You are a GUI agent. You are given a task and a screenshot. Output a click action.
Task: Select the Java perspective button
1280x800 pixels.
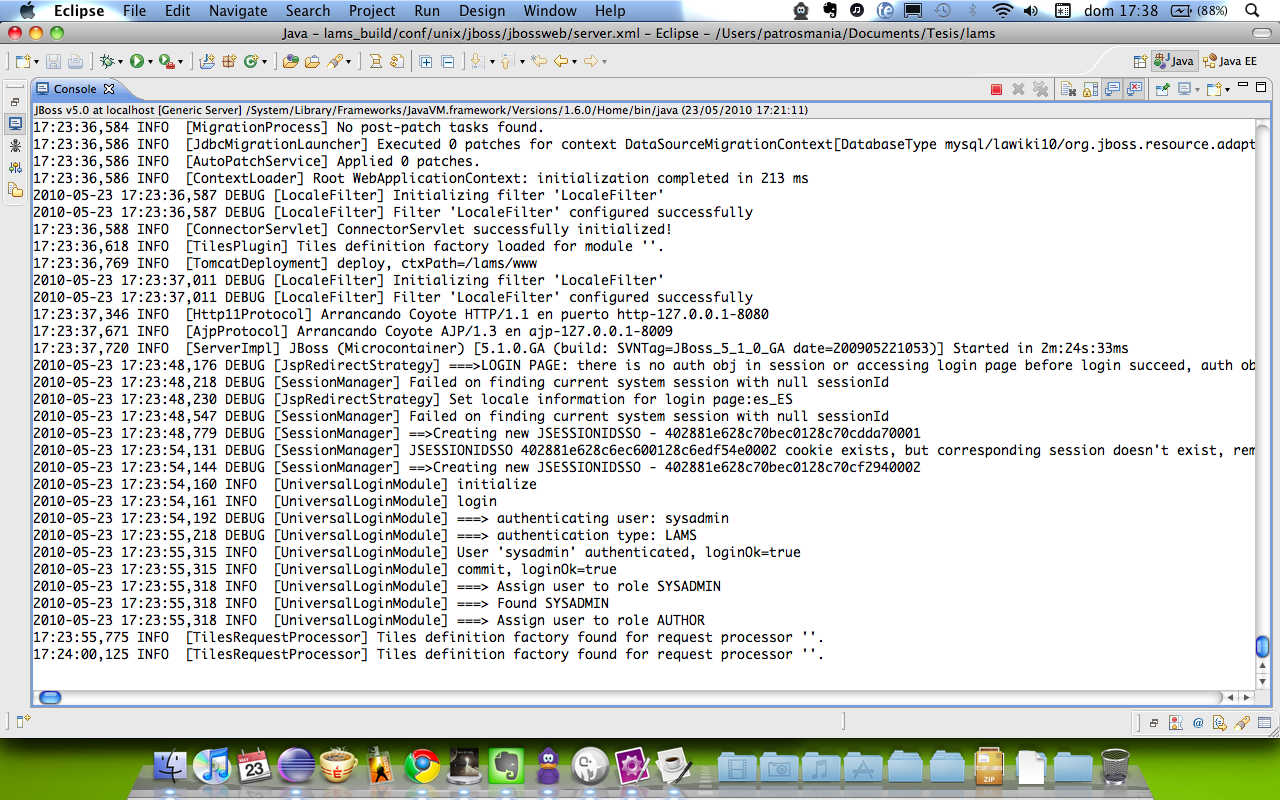tap(1174, 61)
